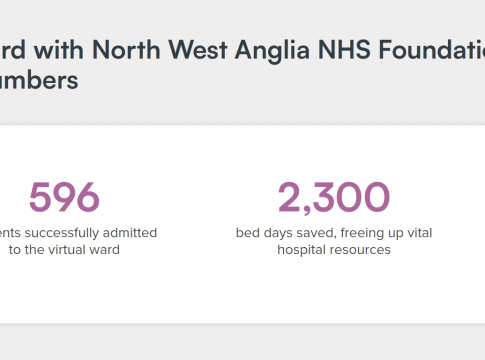Click the word 'West' in the heading
This screenshot has width=485, height=360.
click(x=198, y=50)
